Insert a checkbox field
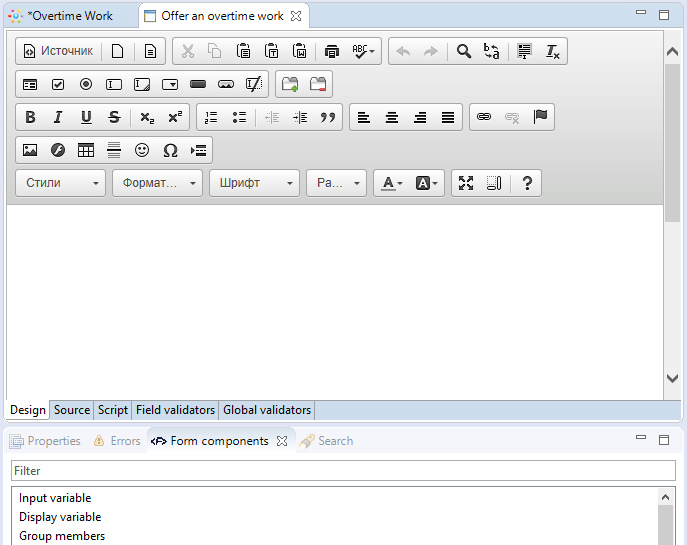The height and width of the screenshot is (545, 687). click(58, 84)
